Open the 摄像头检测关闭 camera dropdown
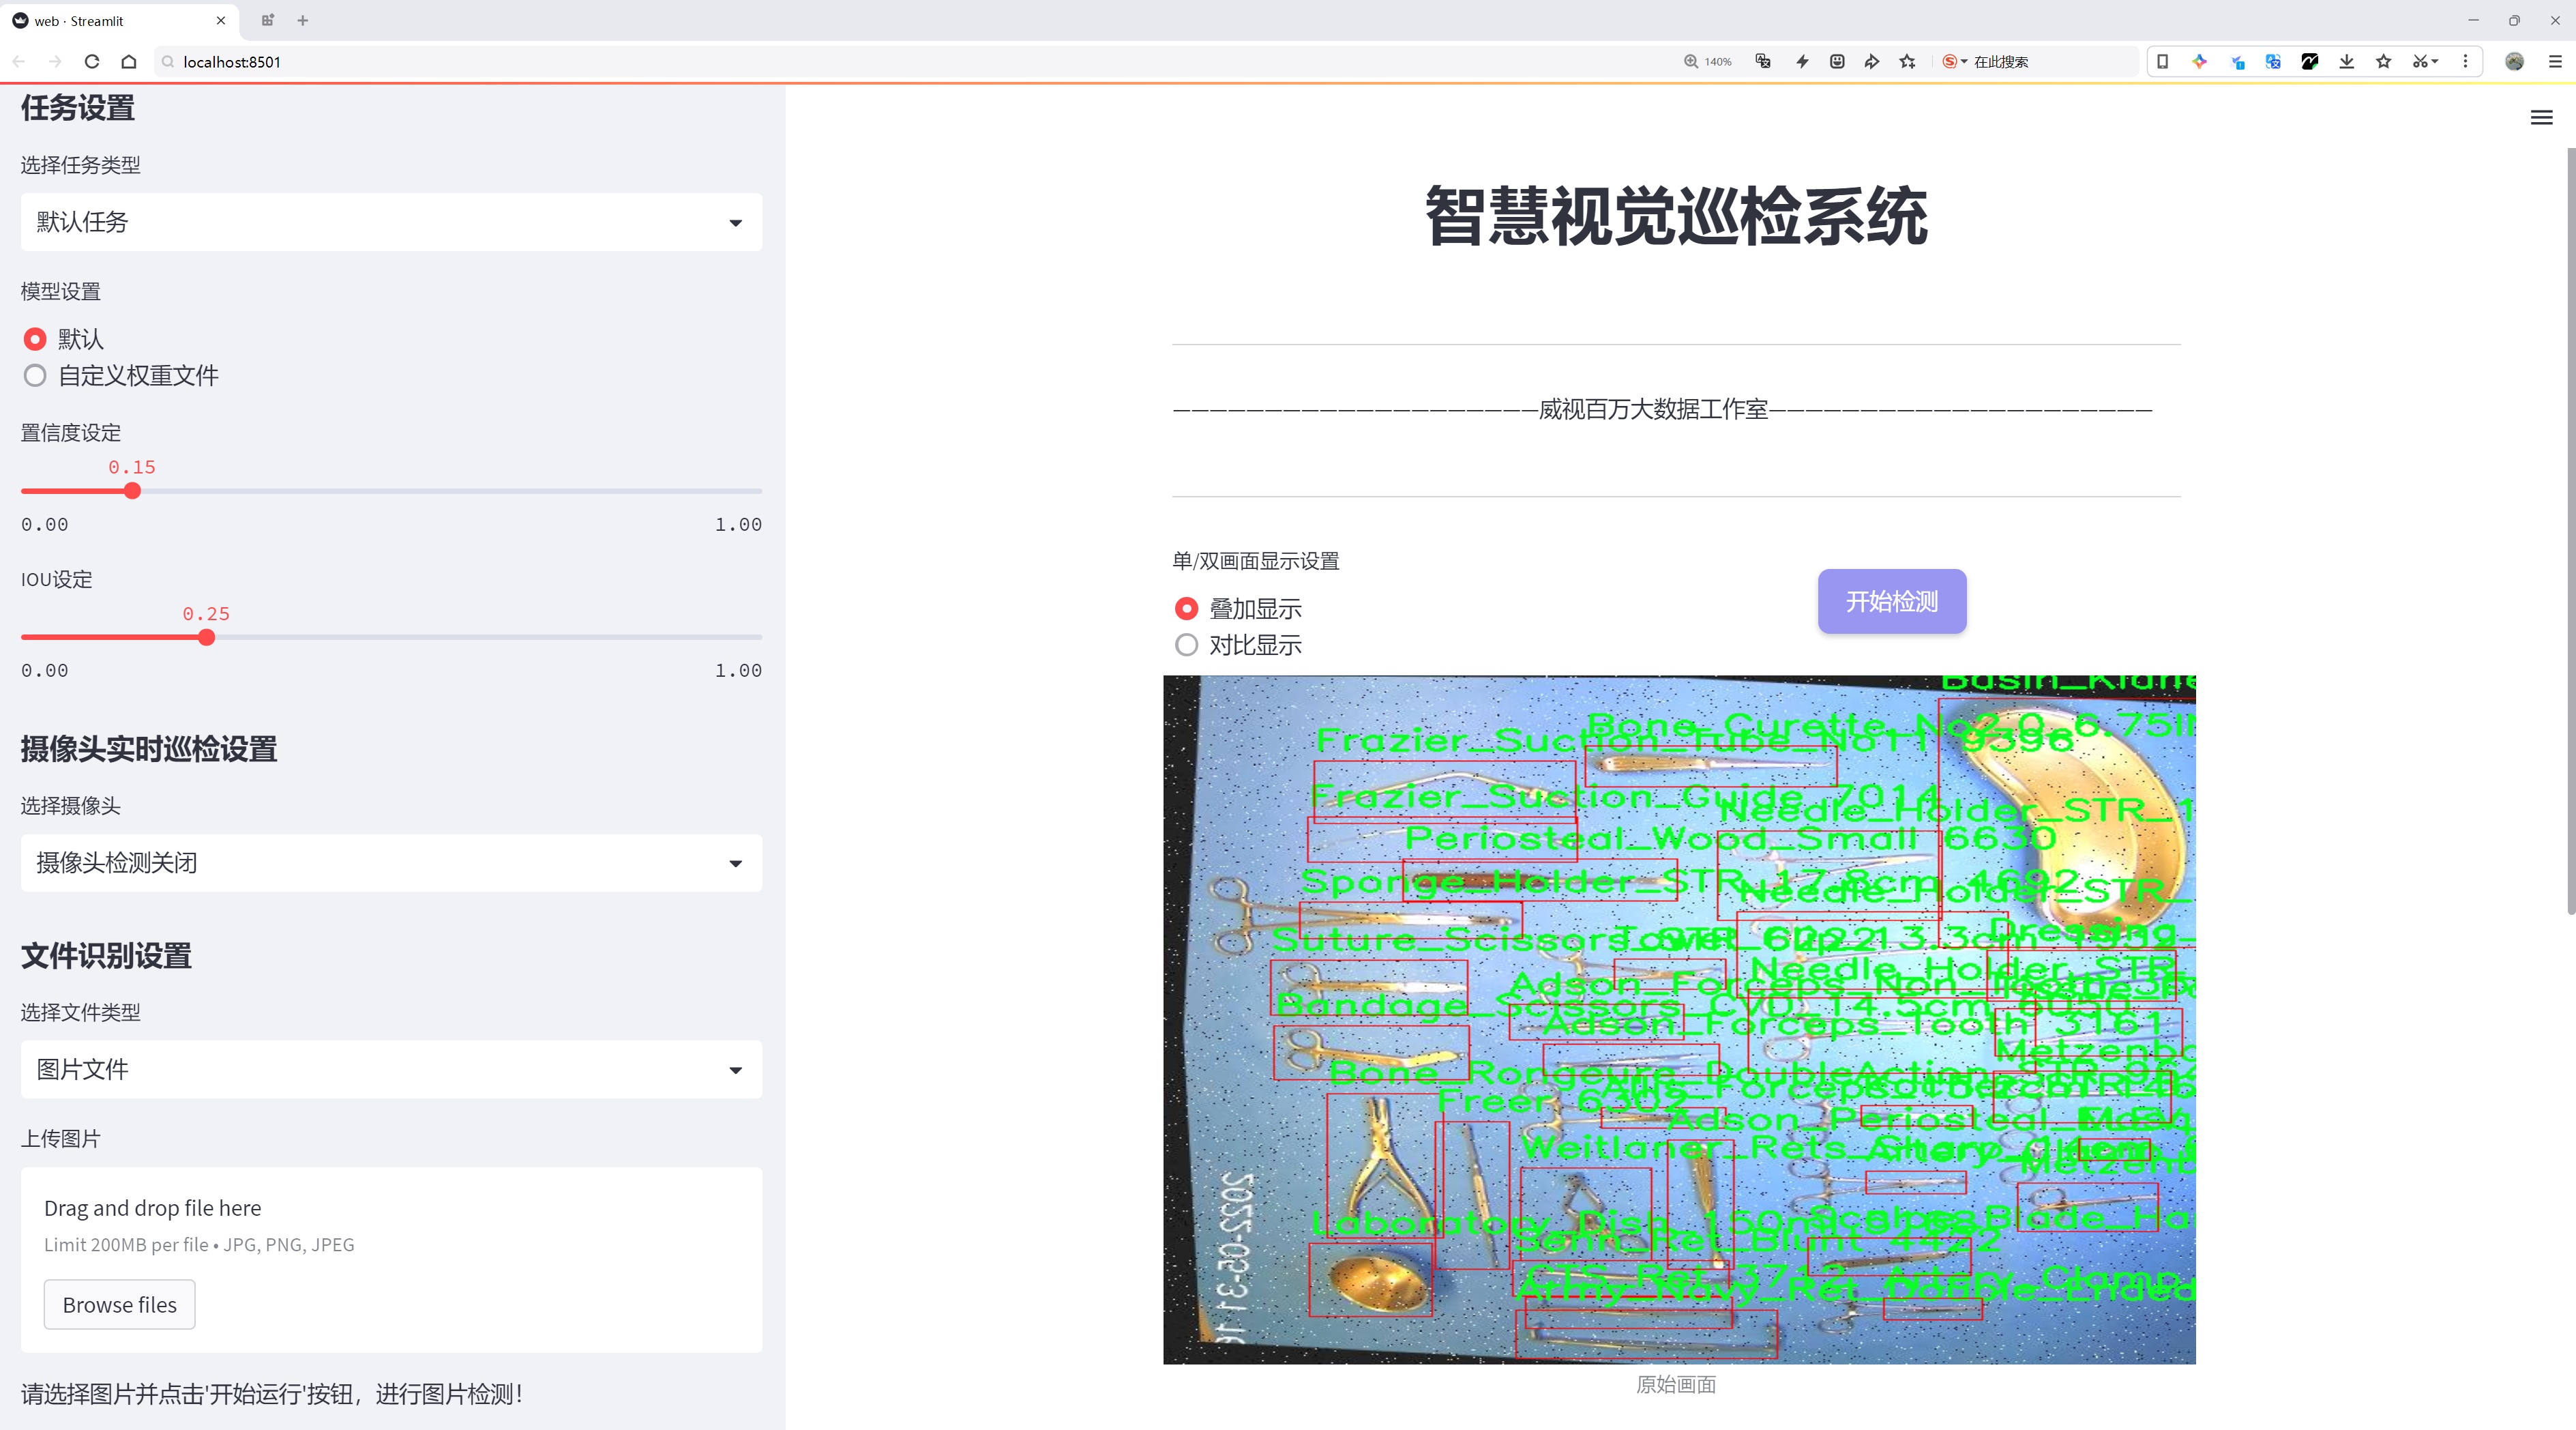The height and width of the screenshot is (1430, 2576). (x=391, y=863)
